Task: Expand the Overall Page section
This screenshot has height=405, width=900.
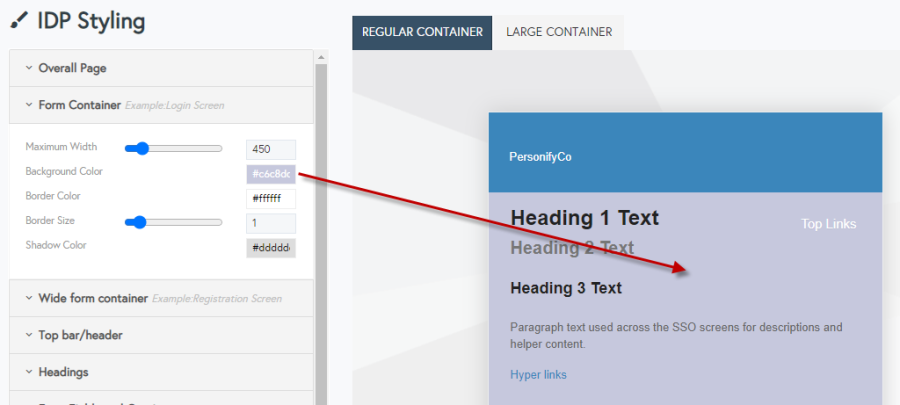Action: [161, 68]
